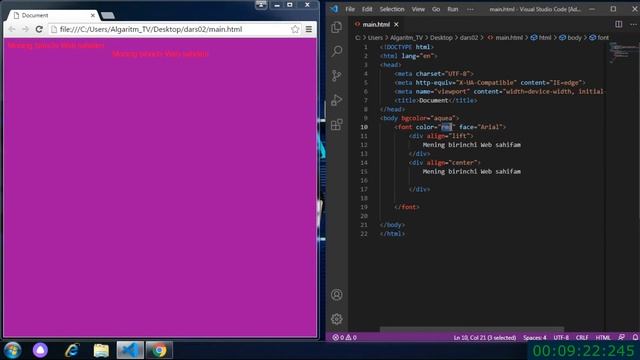Viewport: 640px width, 360px height.
Task: Click the body breadcrumb segment
Action: [571, 38]
